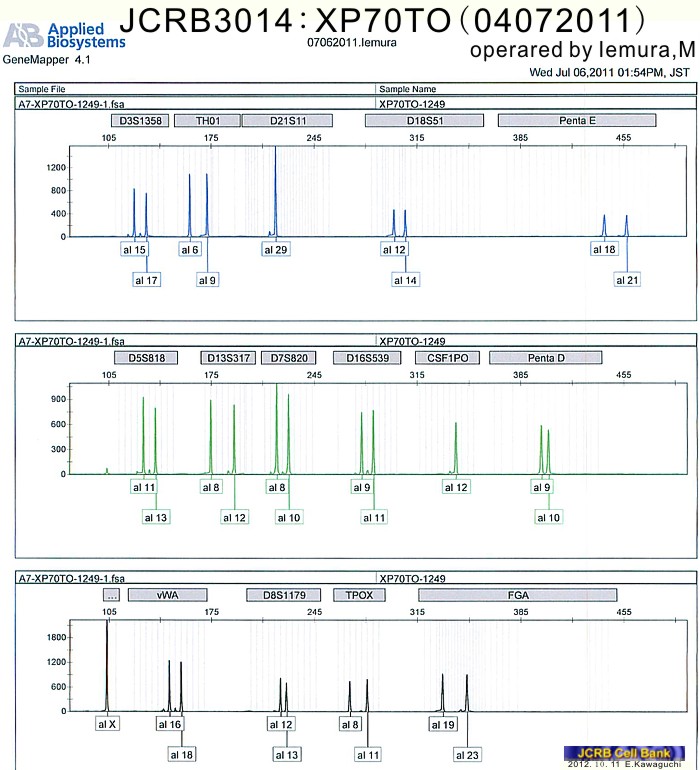Click the TPOX marker label

click(x=358, y=594)
